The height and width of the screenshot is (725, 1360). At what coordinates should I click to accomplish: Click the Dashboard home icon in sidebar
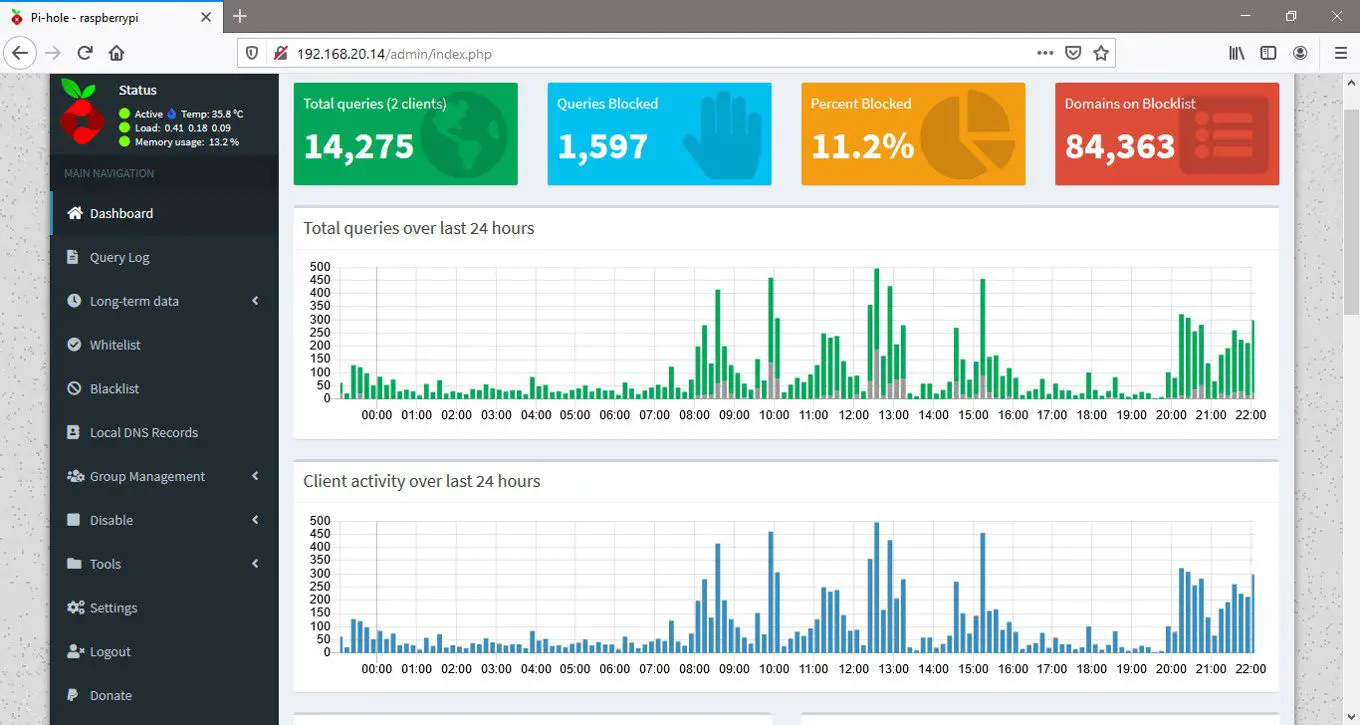tap(74, 213)
